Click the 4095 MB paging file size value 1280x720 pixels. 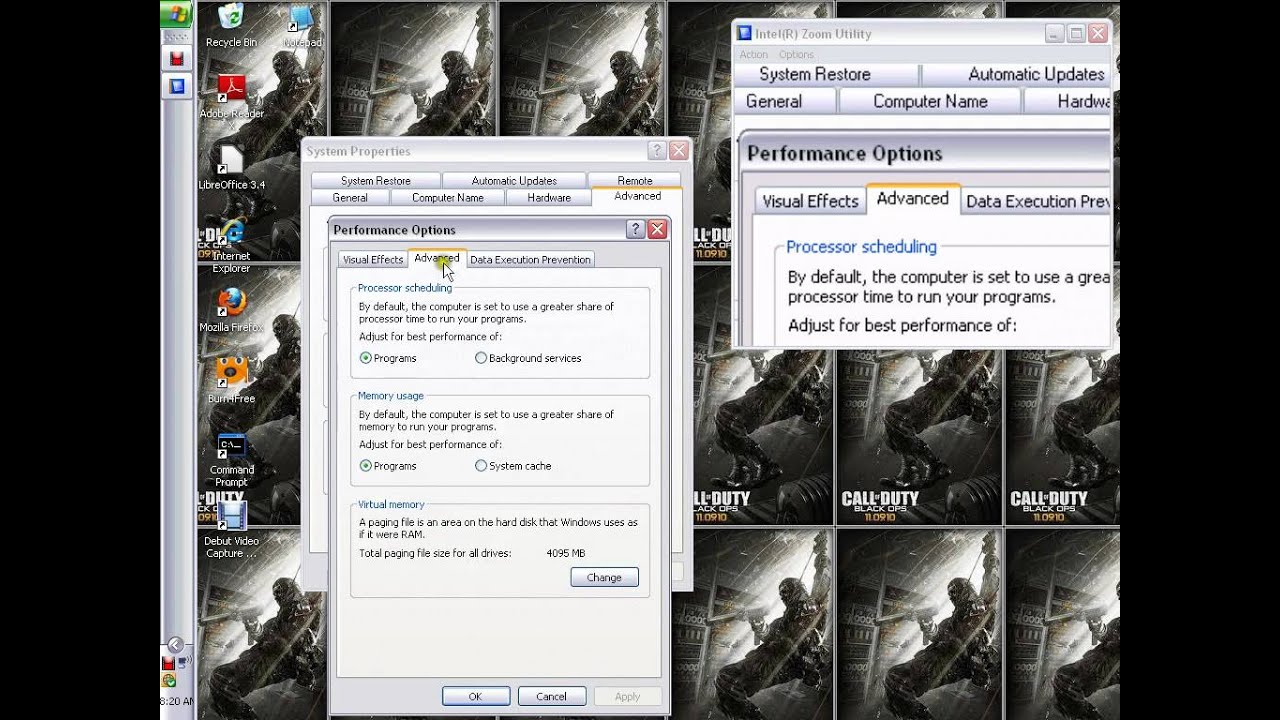[x=566, y=553]
